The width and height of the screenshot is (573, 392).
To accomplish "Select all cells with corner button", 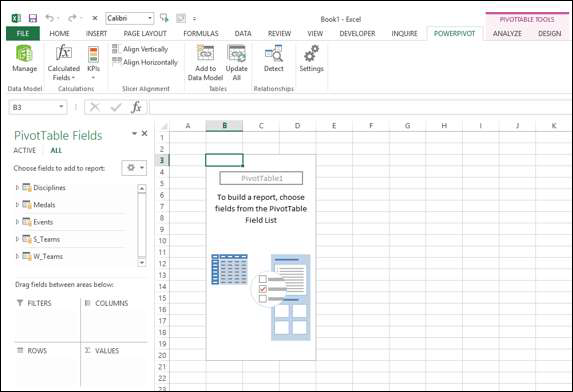I will tap(163, 126).
